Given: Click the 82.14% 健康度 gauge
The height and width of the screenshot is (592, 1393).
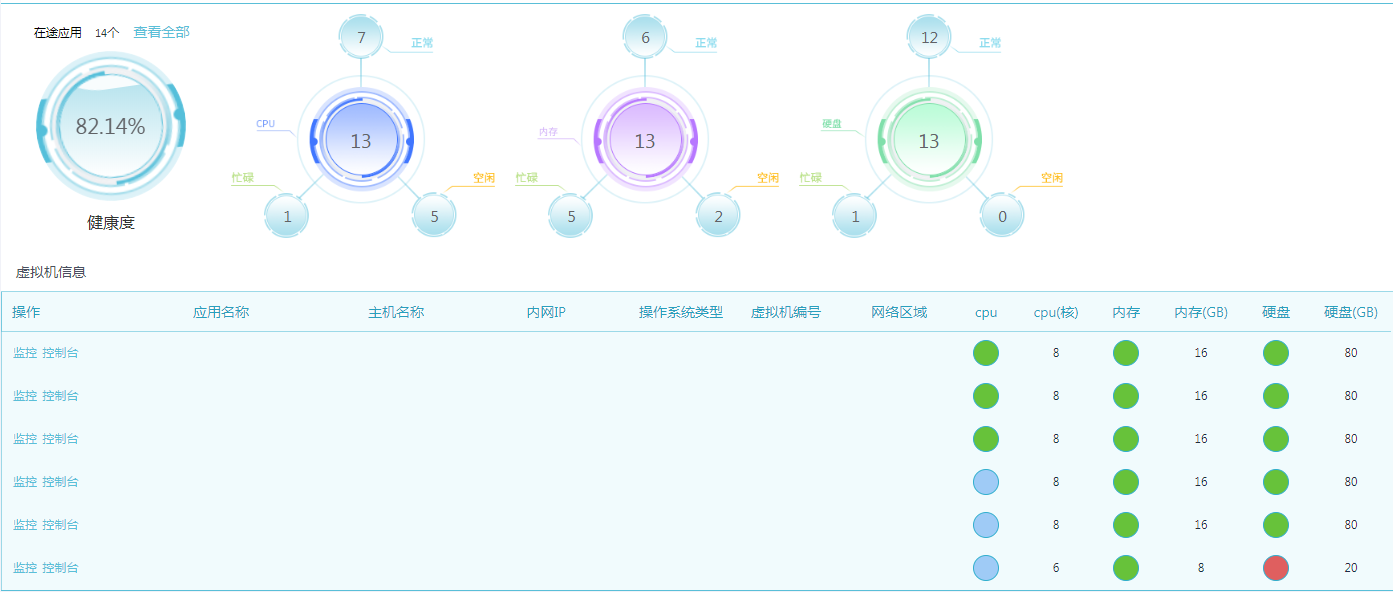Looking at the screenshot, I should point(111,126).
